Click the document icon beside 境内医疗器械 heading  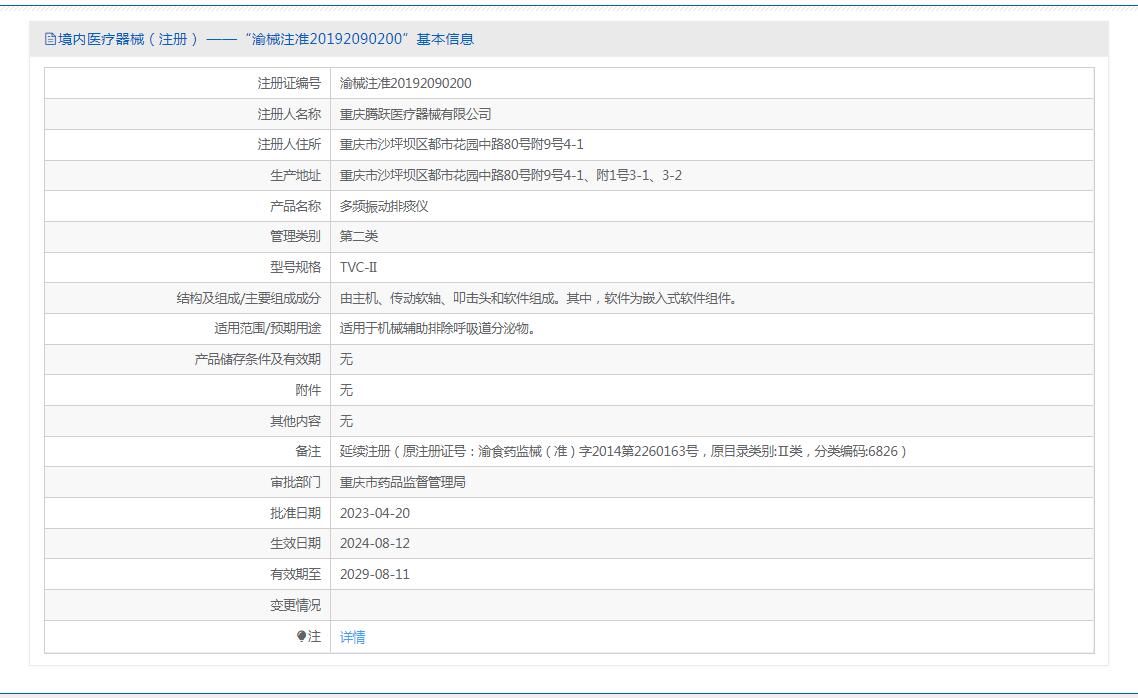point(50,39)
